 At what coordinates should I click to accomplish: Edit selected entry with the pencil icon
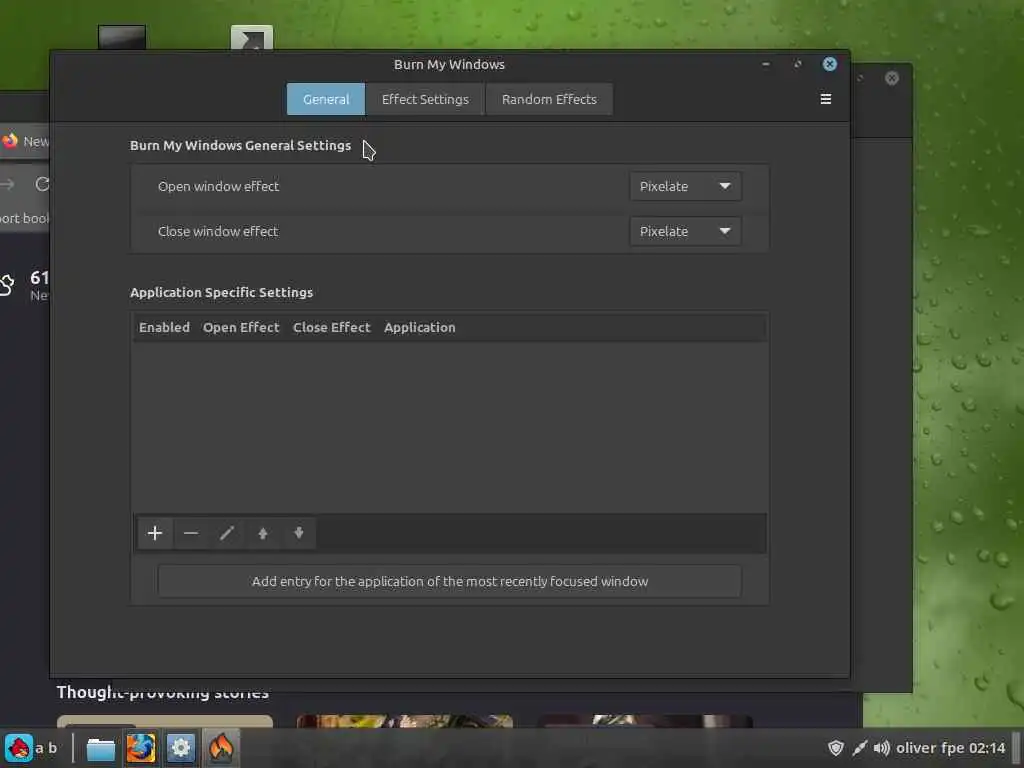coord(227,533)
